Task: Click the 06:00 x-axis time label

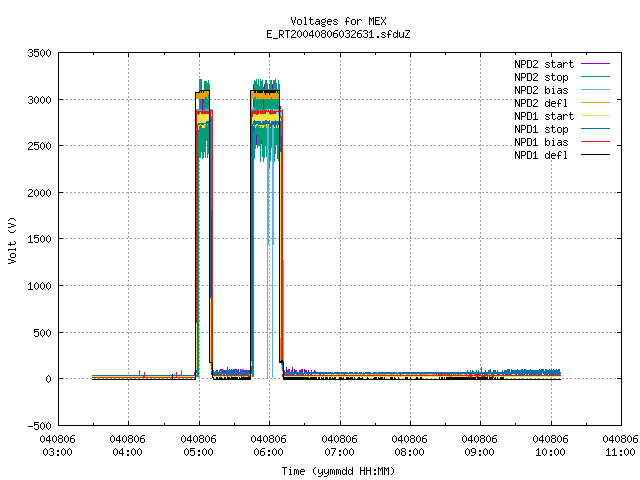Action: pos(269,452)
